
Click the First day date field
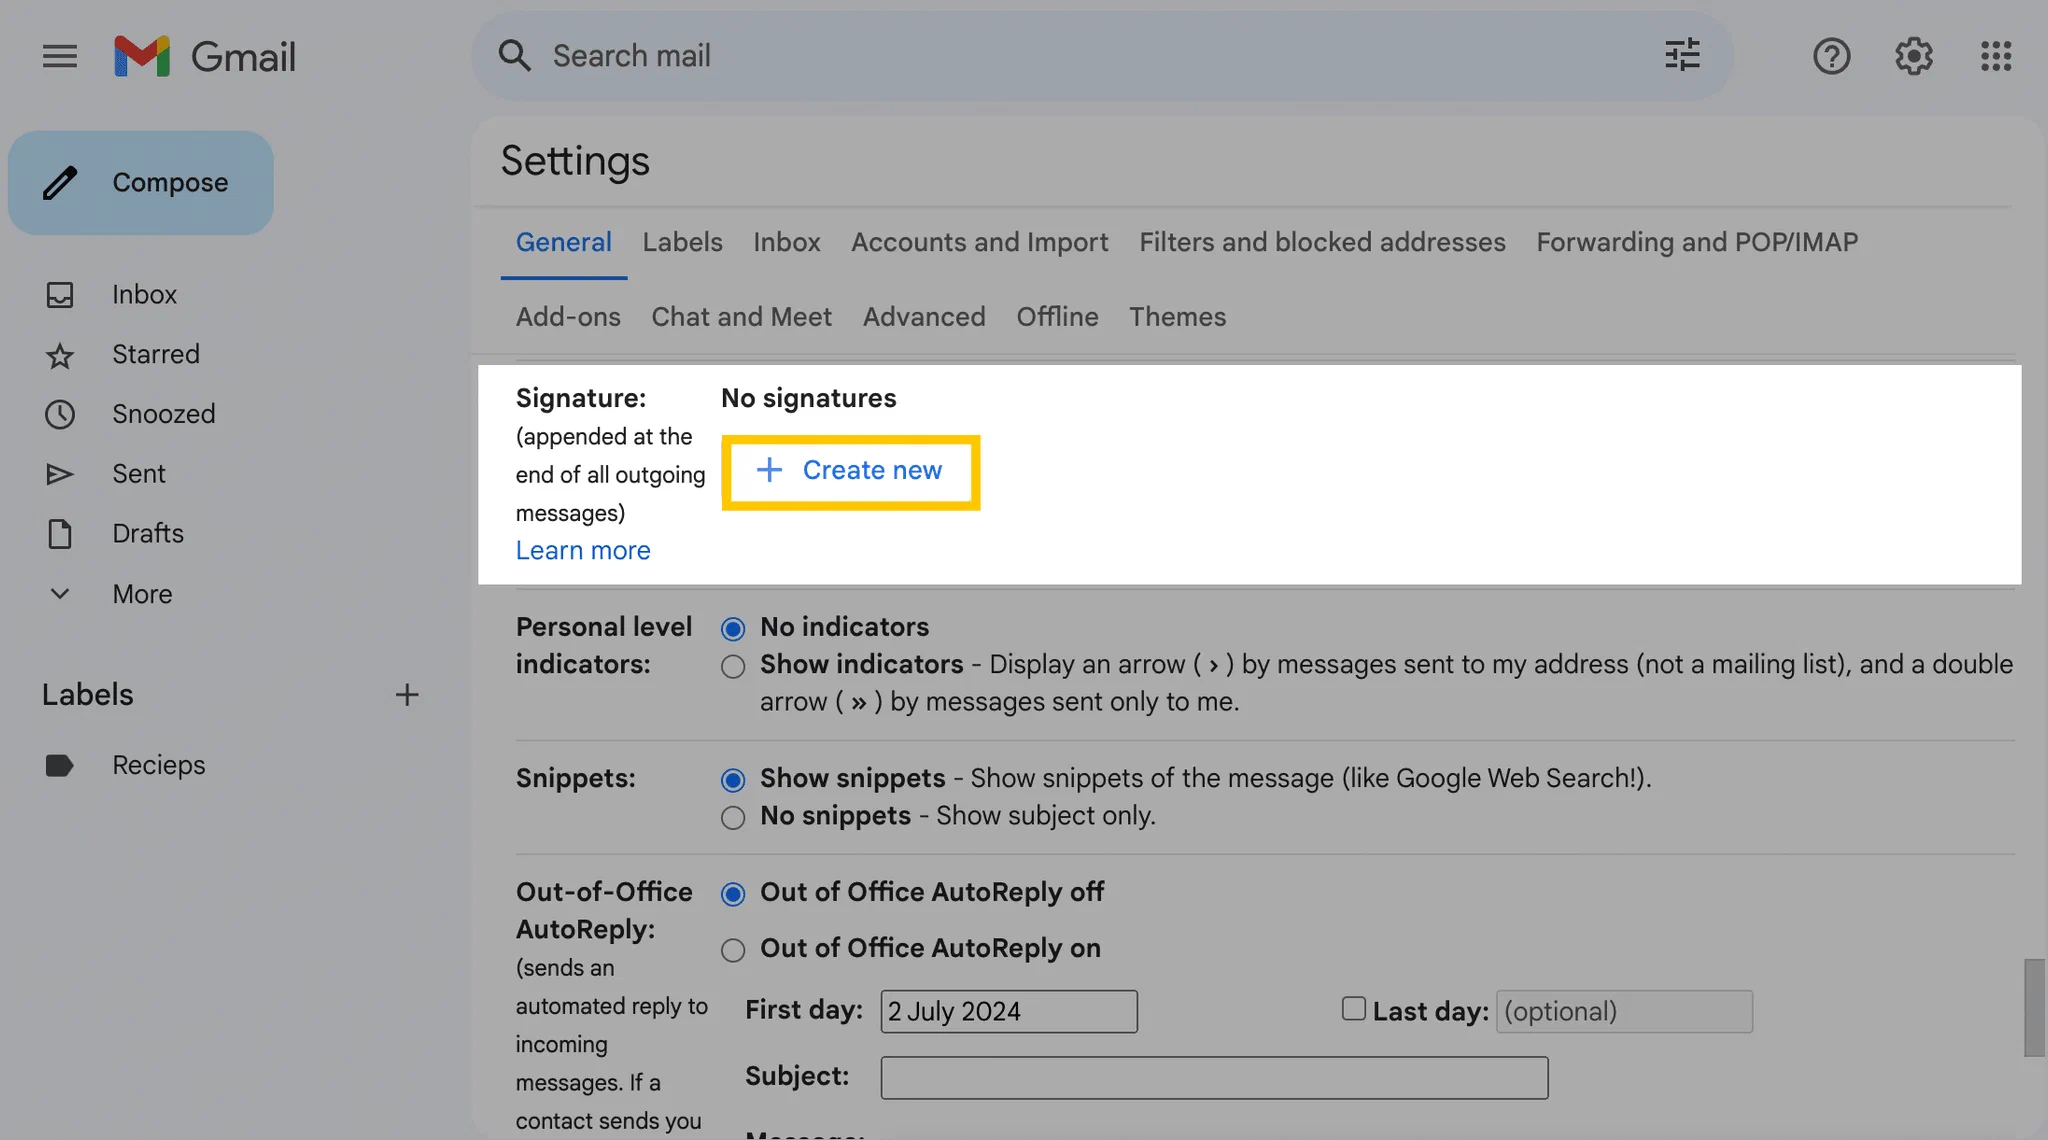tap(1009, 1011)
